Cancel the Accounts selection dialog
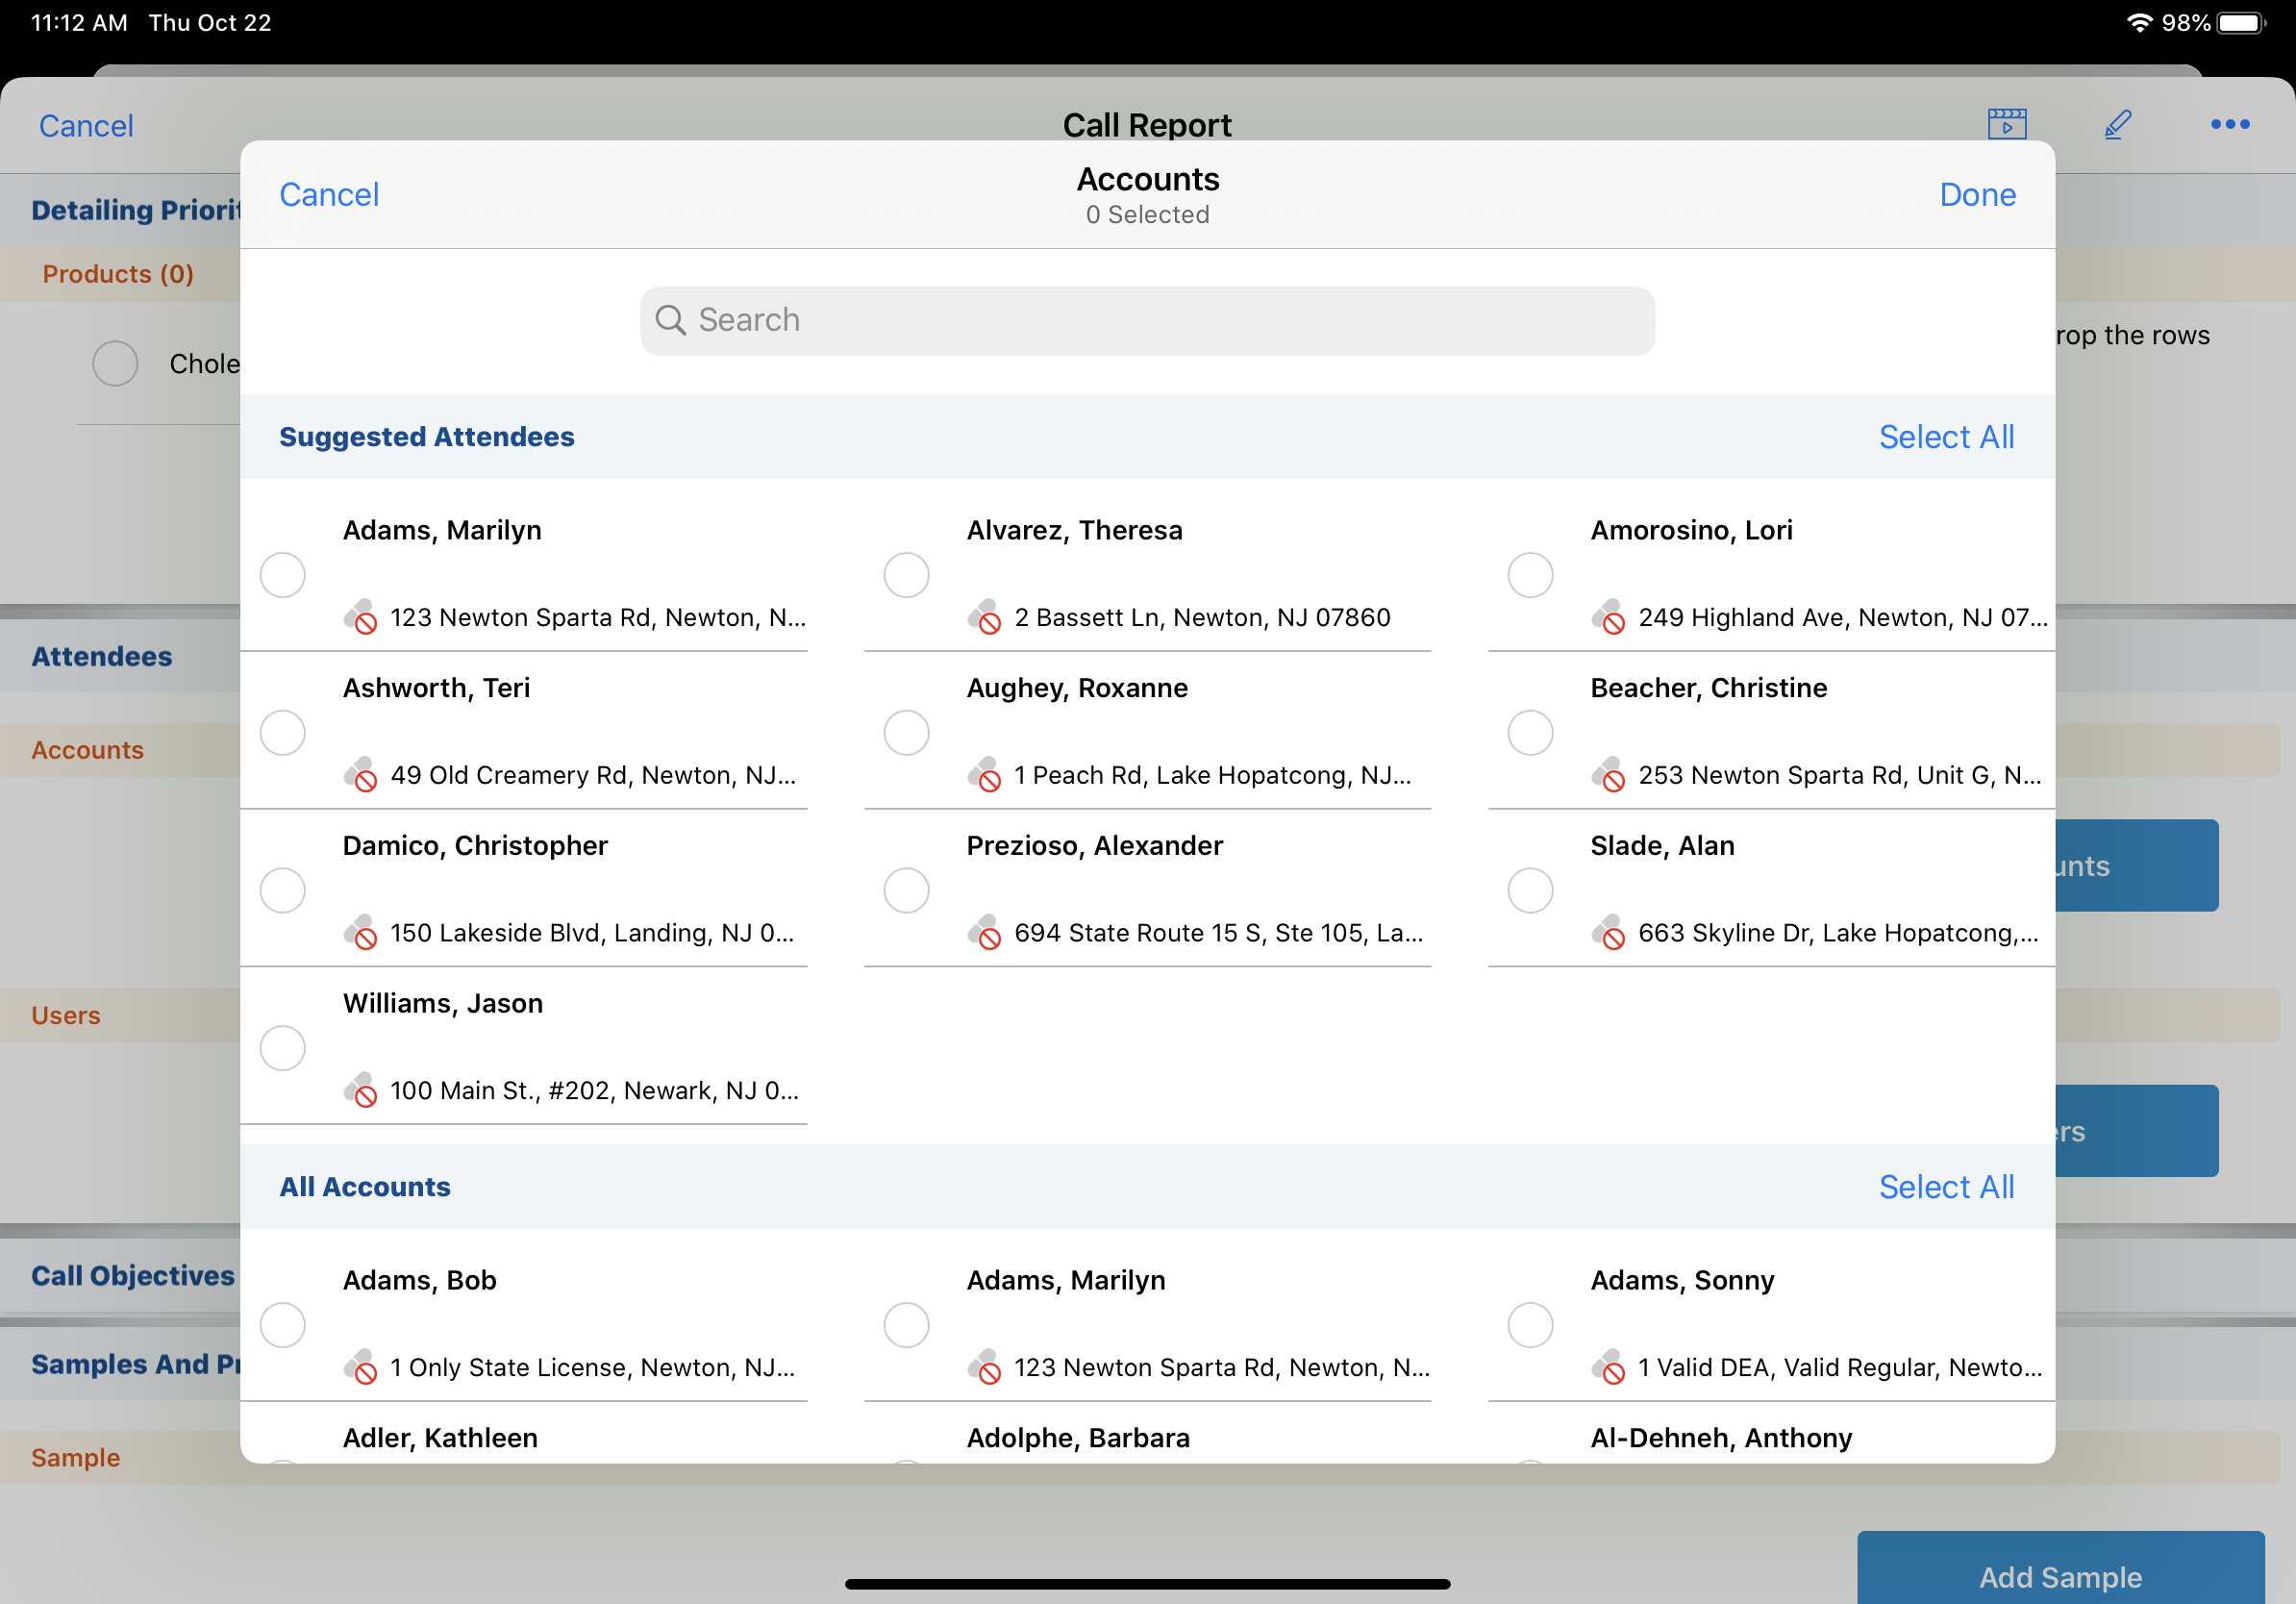Image resolution: width=2296 pixels, height=1604 pixels. pyautogui.click(x=329, y=194)
